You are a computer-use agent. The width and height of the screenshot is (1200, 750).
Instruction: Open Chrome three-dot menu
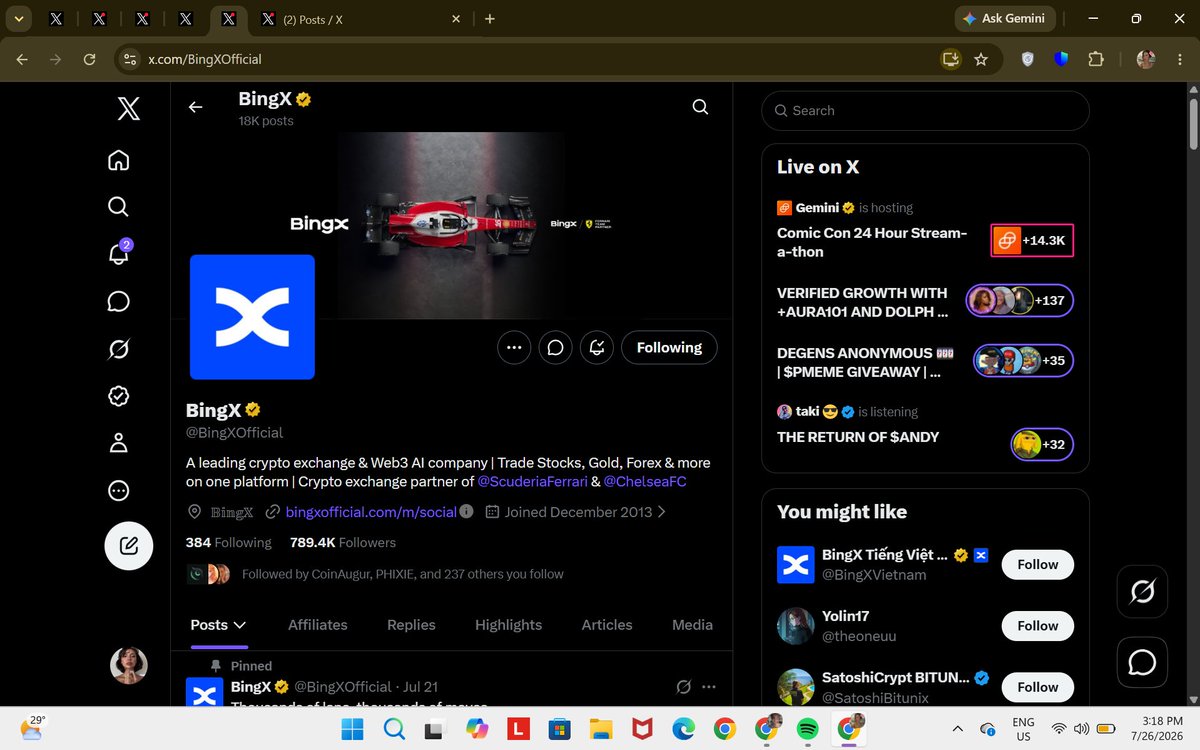1179,60
